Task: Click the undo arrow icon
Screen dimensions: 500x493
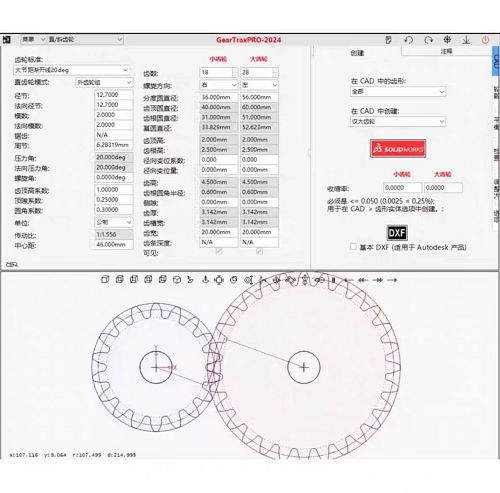Action: click(x=408, y=40)
